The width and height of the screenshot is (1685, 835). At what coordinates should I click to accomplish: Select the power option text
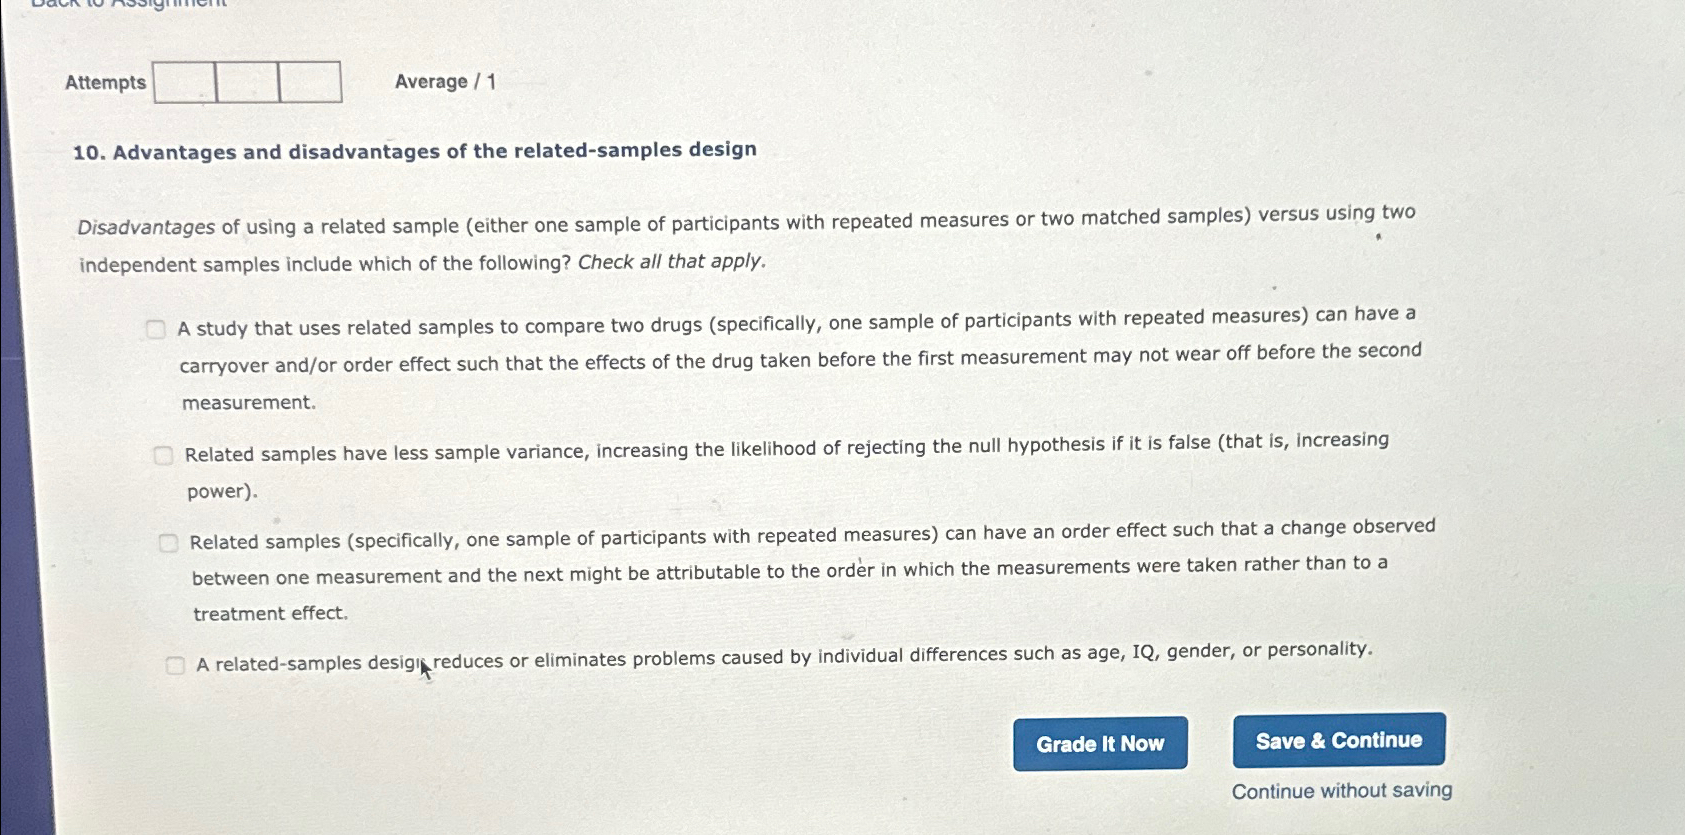(220, 491)
